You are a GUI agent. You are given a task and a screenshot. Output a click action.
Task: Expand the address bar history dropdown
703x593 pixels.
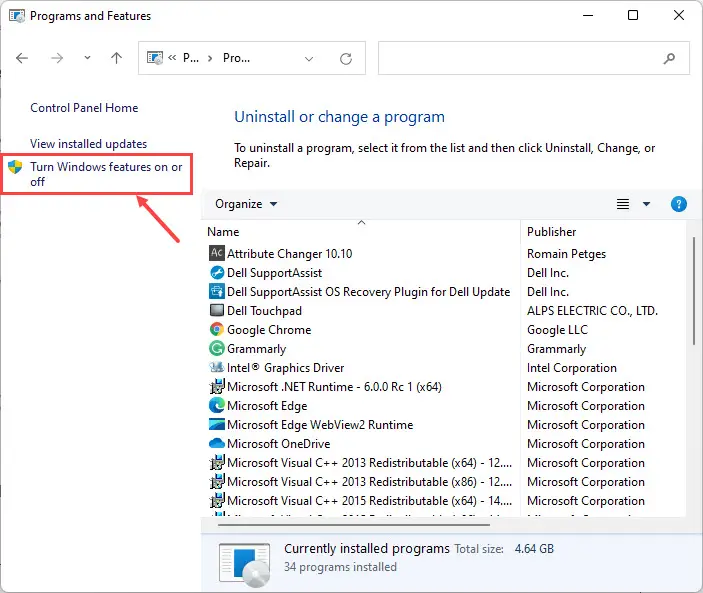pos(309,59)
